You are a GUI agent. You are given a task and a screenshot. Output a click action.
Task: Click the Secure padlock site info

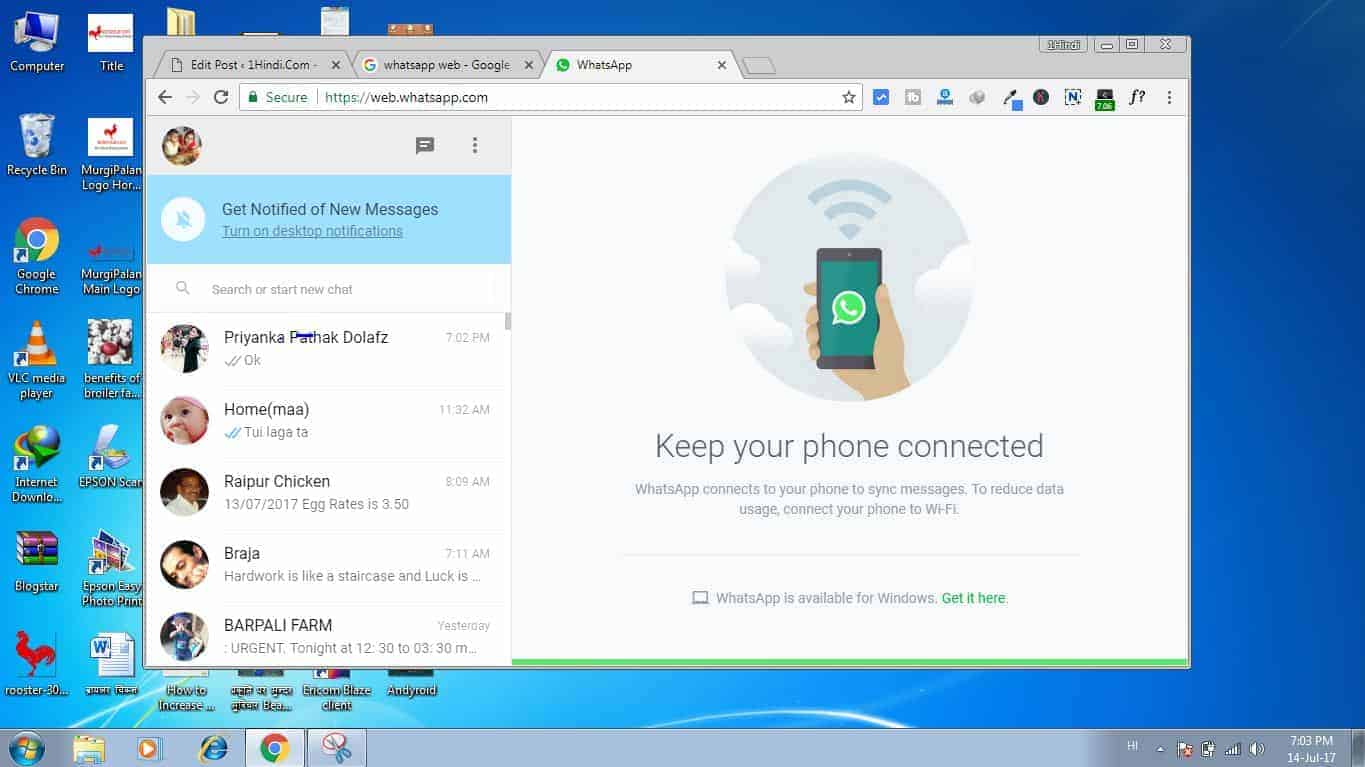pos(277,97)
